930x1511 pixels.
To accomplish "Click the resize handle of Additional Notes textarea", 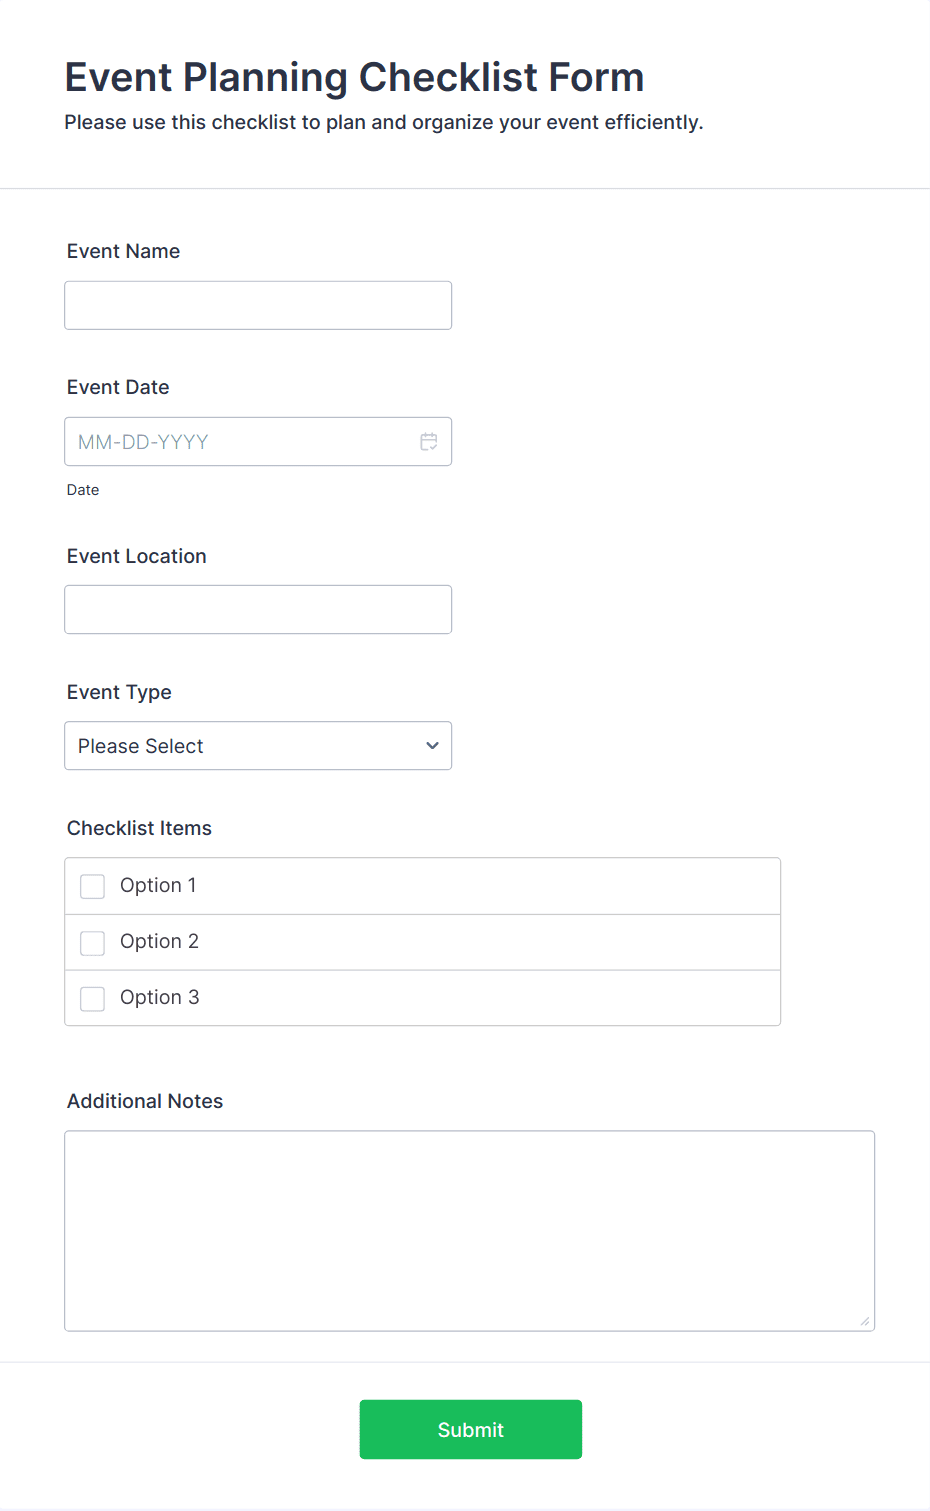I will click(x=864, y=1322).
